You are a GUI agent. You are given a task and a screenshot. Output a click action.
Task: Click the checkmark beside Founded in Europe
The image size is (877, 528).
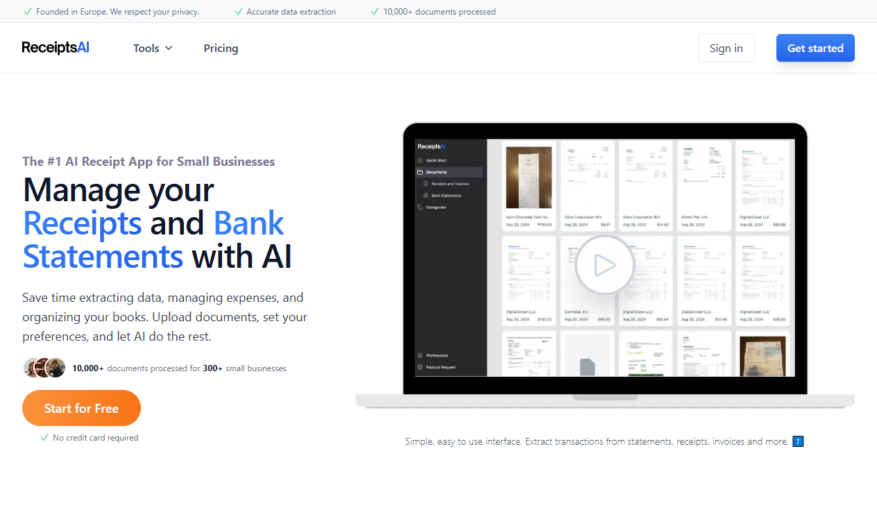point(27,11)
